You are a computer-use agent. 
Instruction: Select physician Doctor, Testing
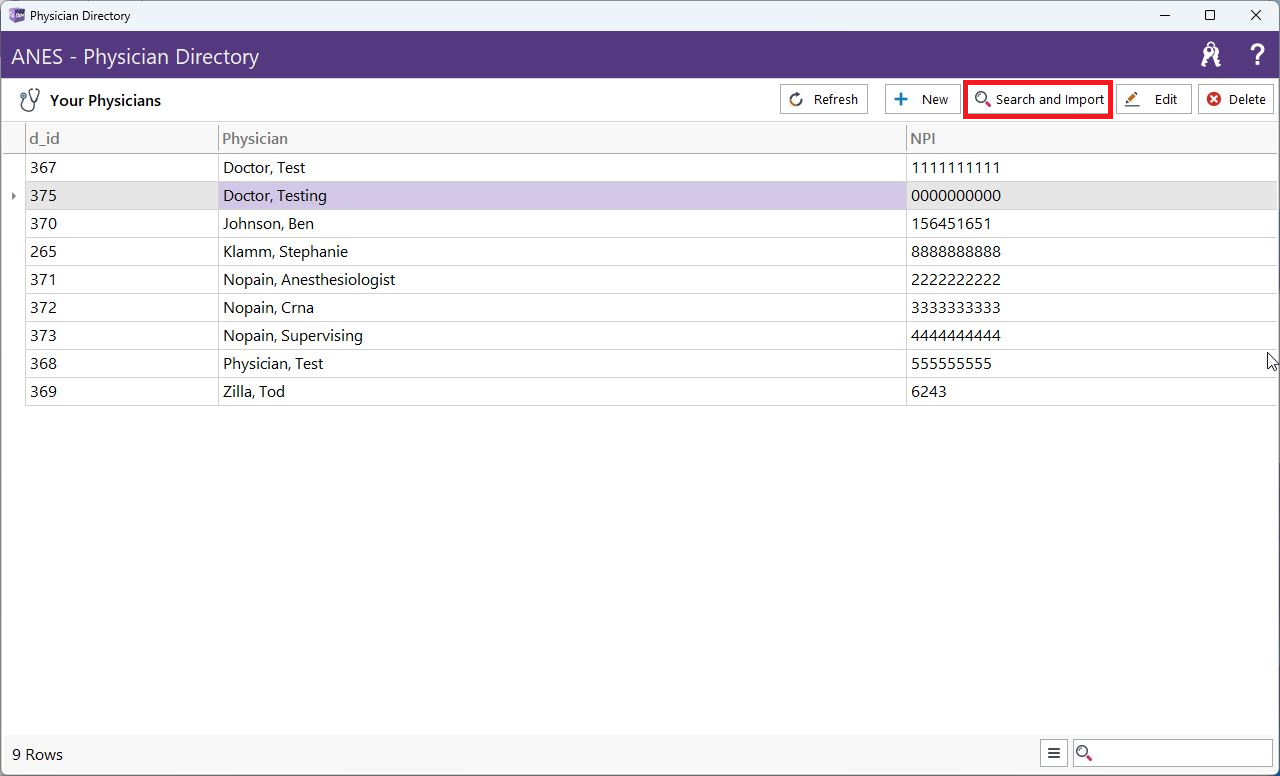tap(562, 195)
